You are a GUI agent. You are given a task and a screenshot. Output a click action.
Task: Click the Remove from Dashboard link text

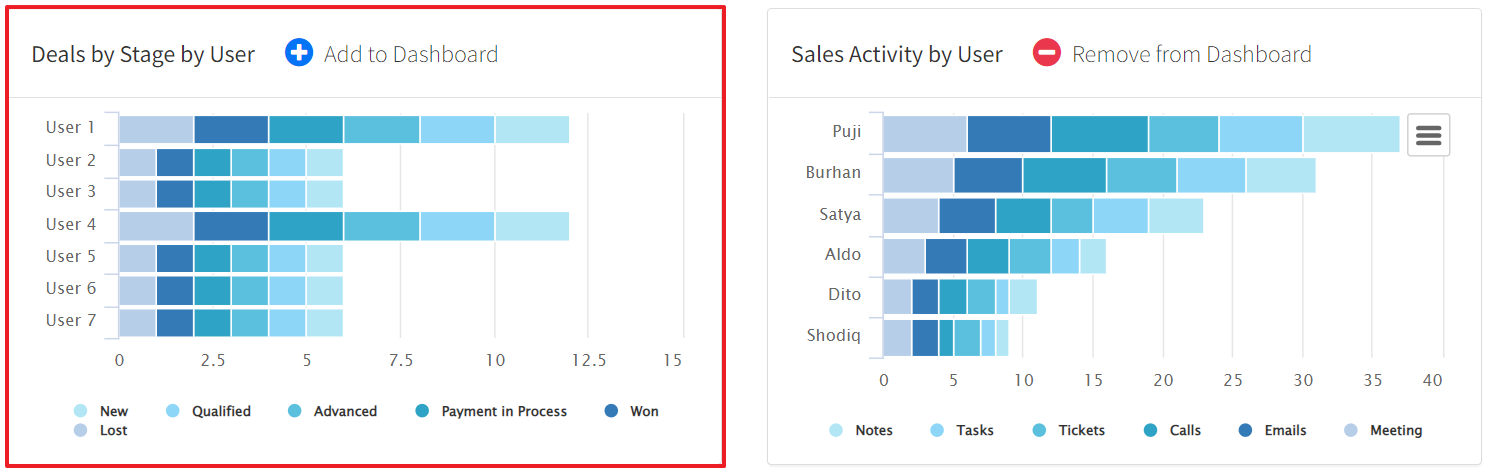(1191, 54)
